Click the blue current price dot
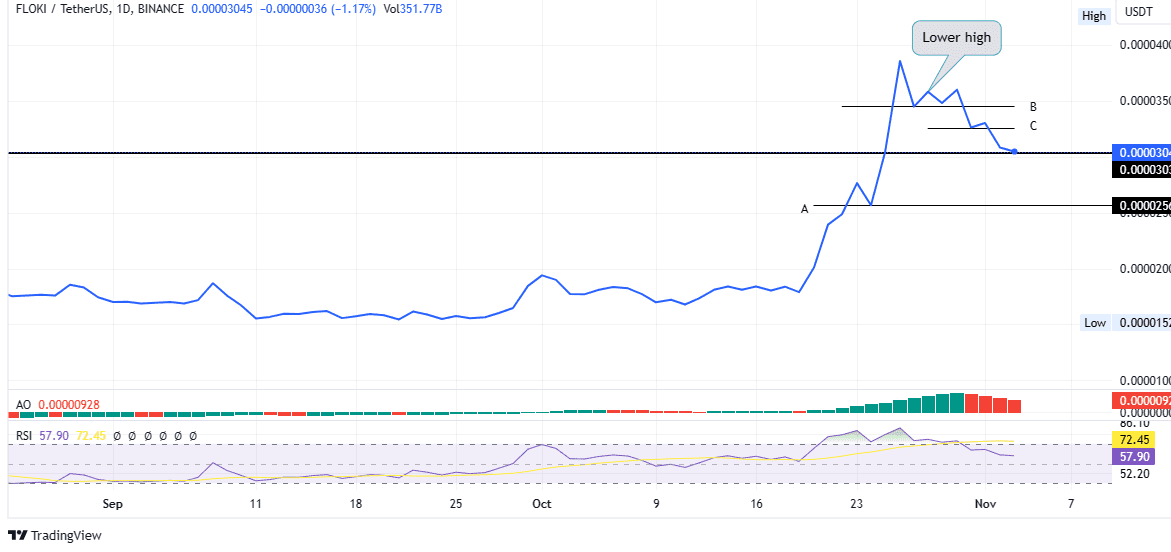 1014,152
